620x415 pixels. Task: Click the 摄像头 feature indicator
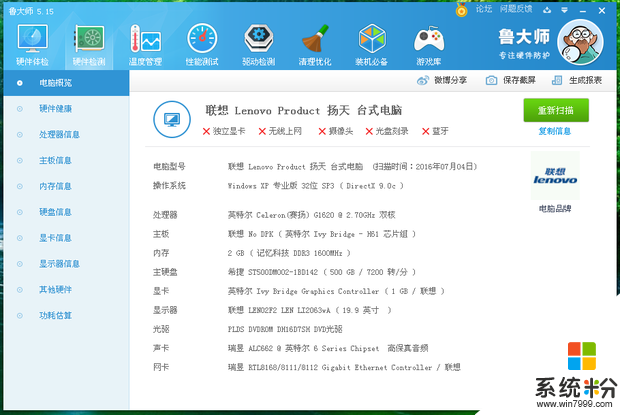(336, 131)
